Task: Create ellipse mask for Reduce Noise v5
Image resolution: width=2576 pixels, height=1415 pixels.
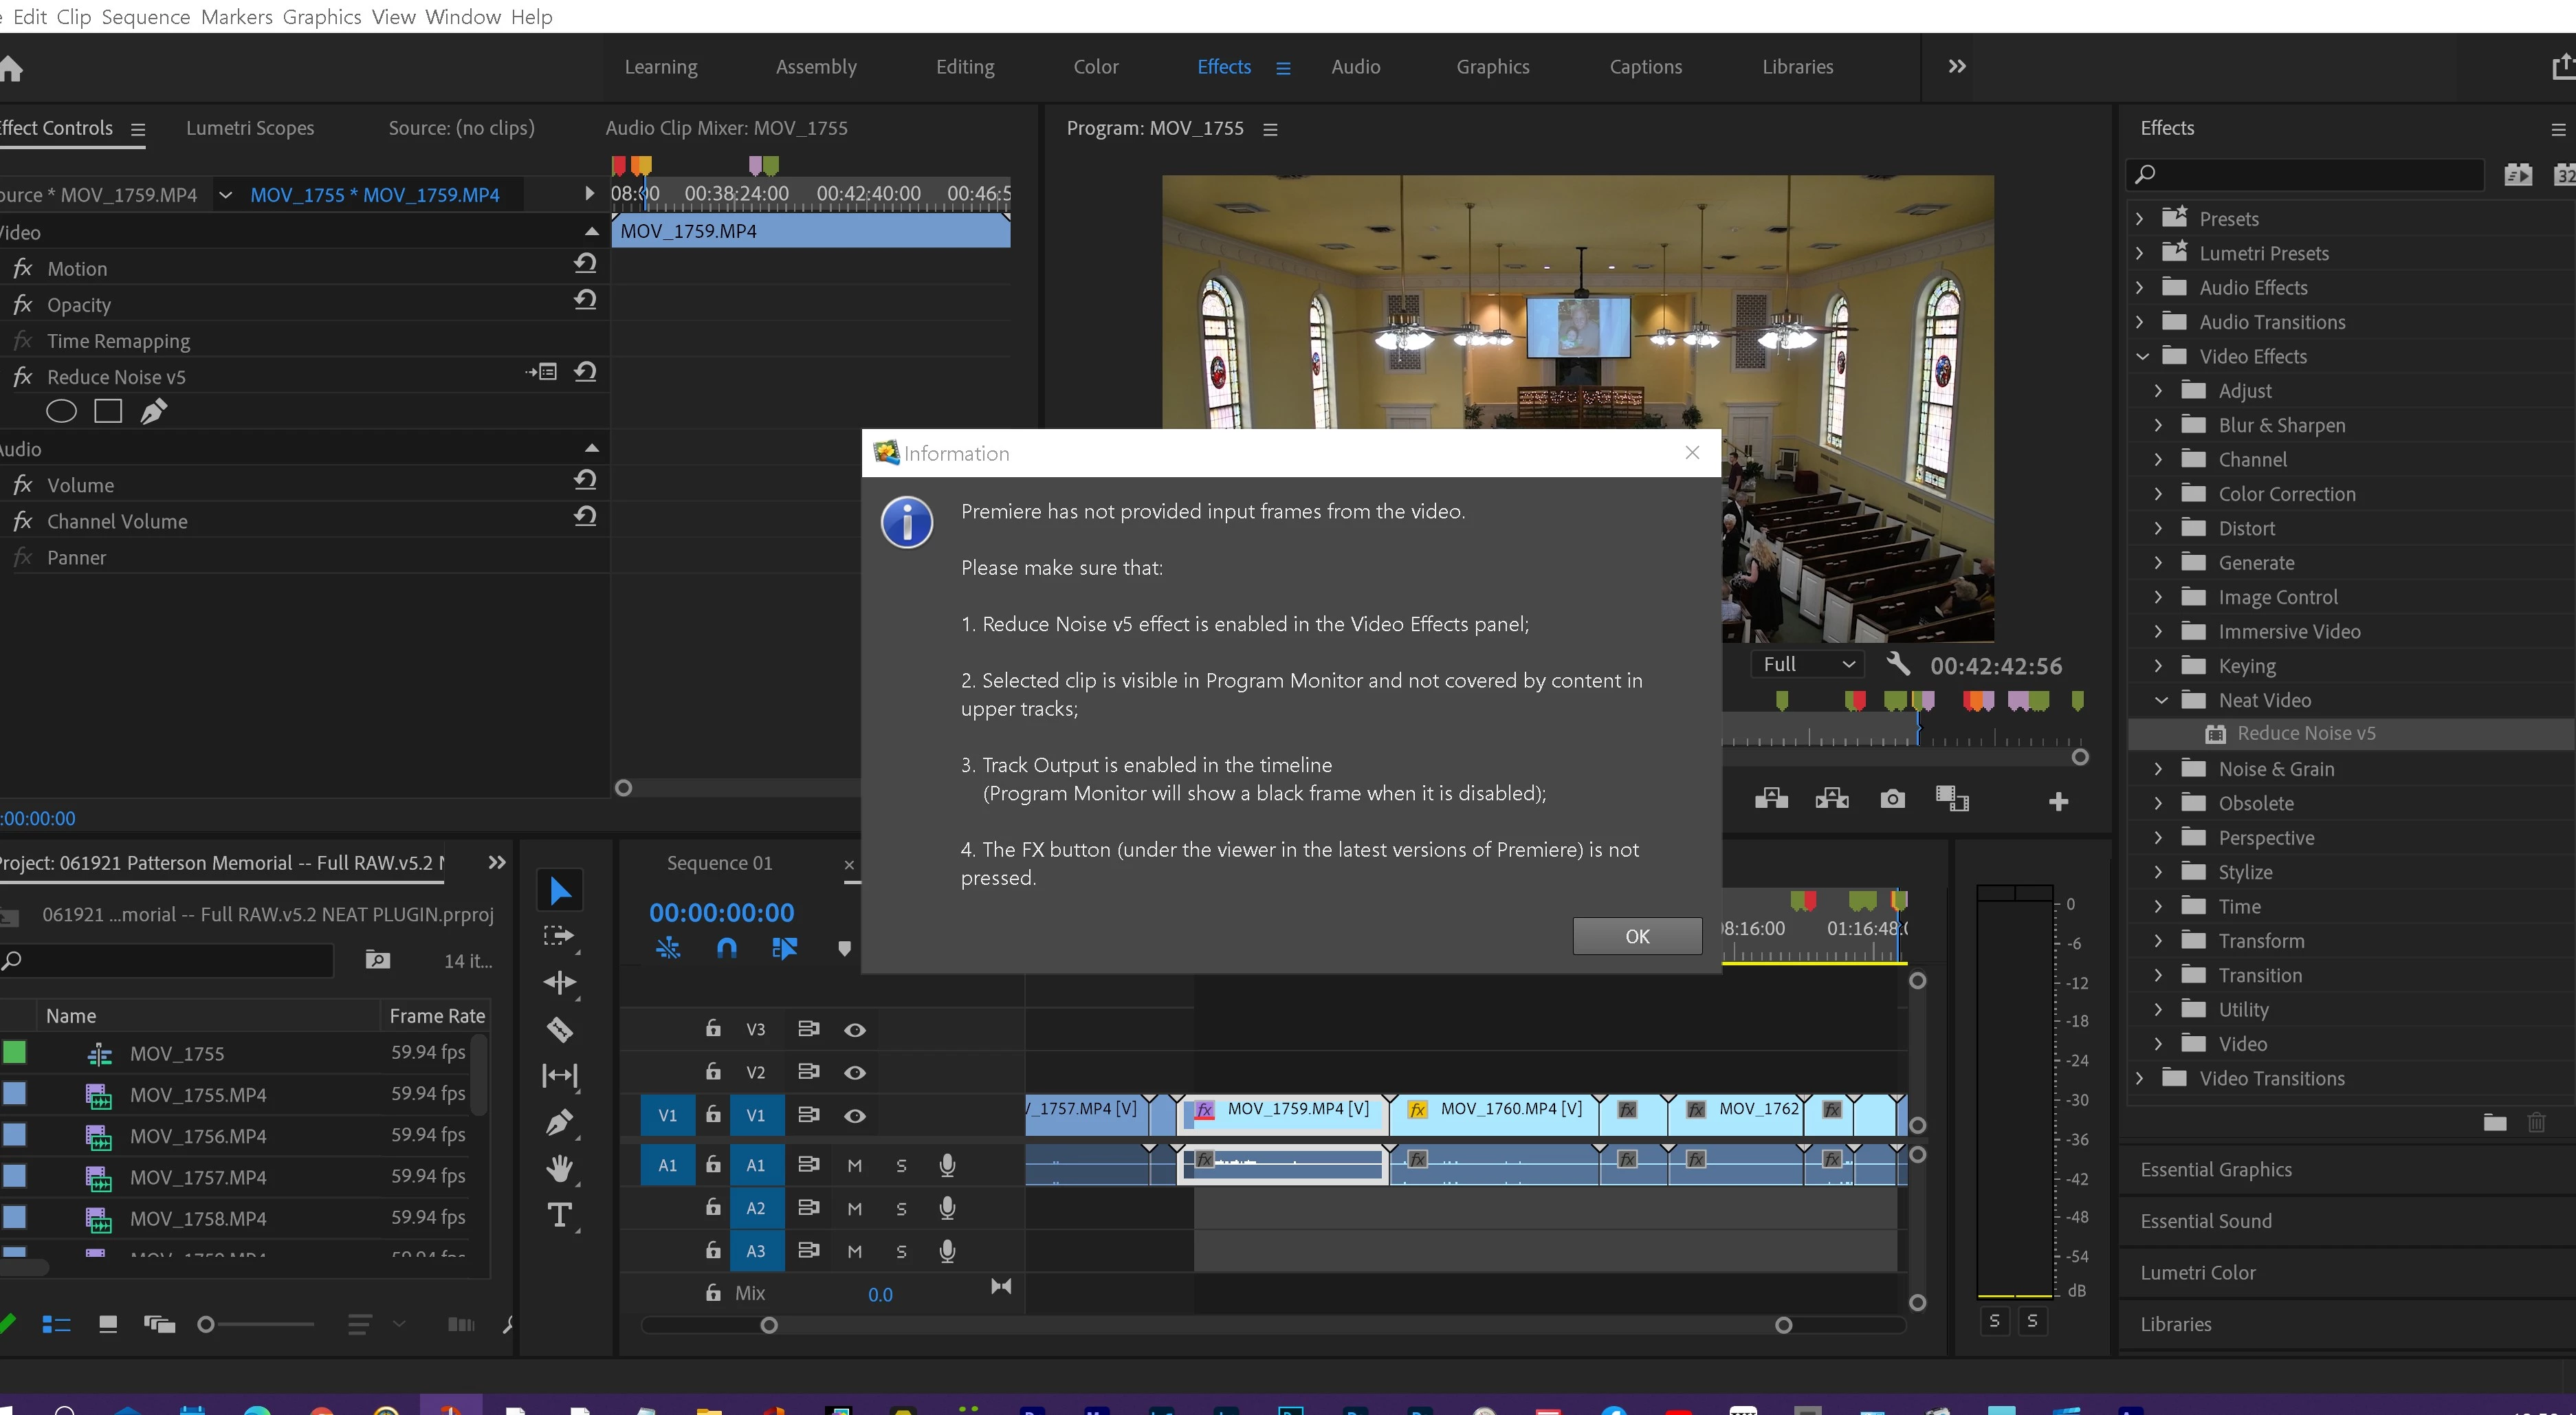Action: [61, 411]
